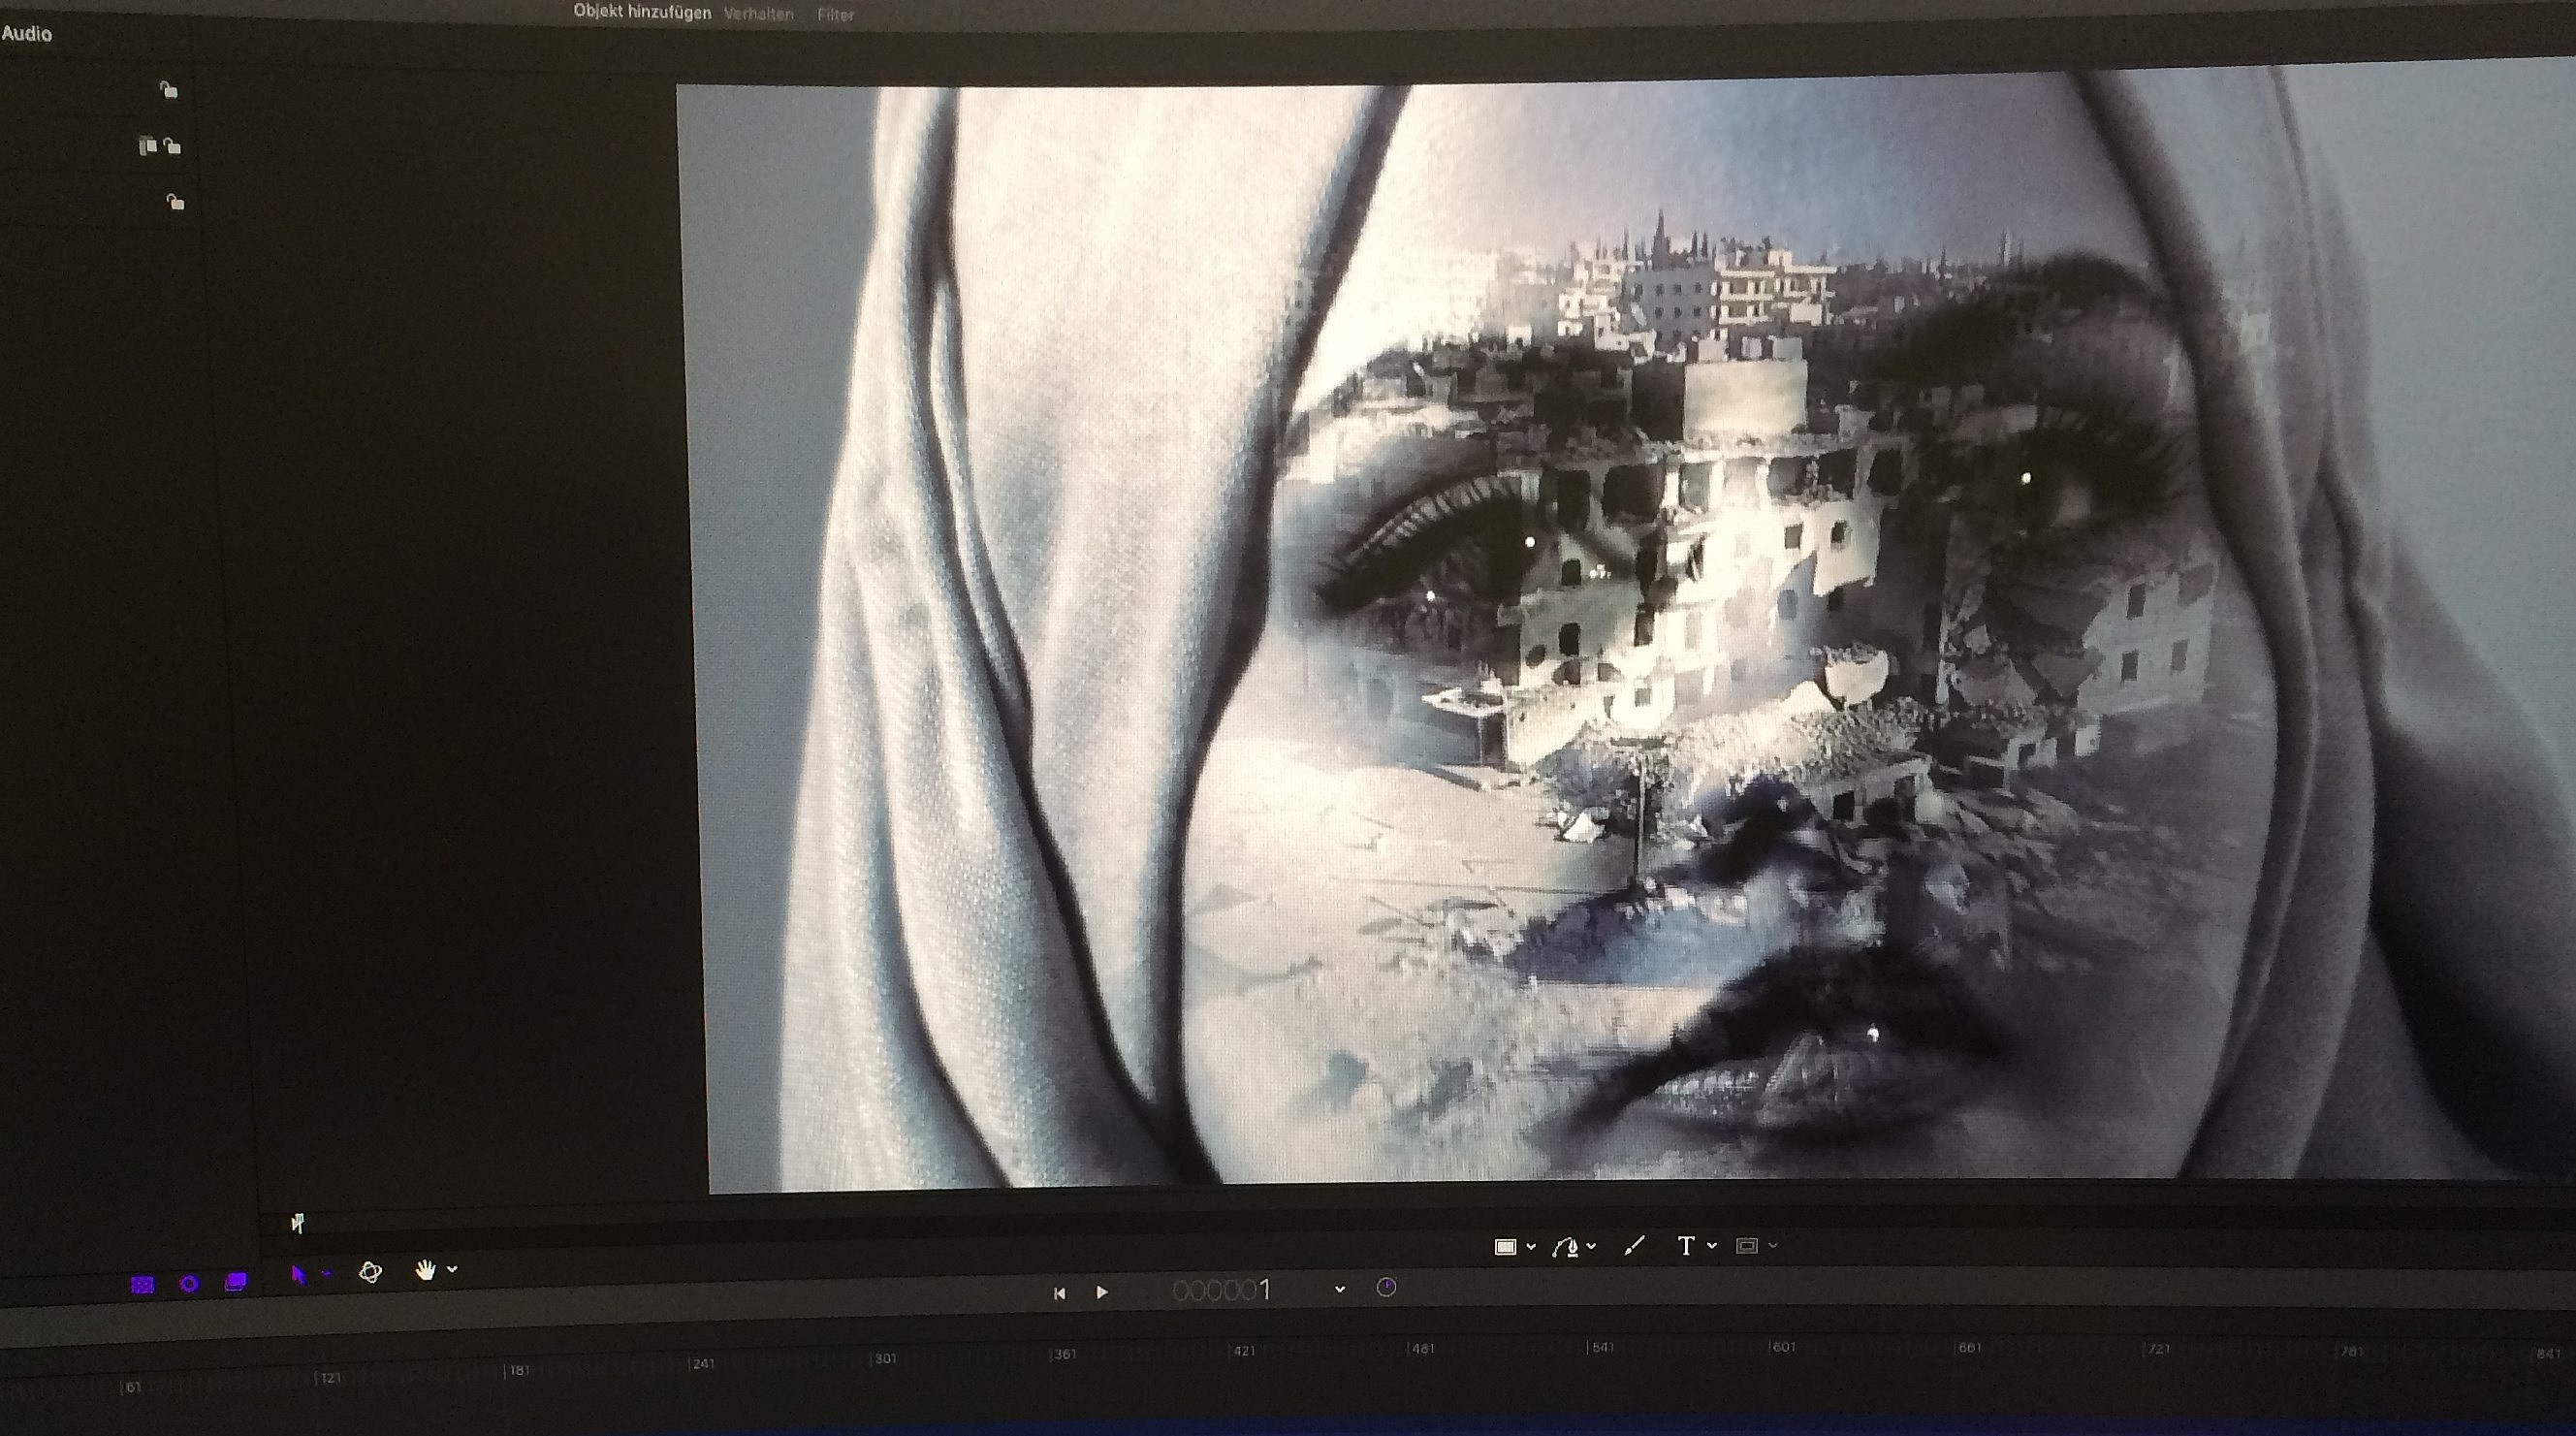Select the Rectangle Mask tool

coord(1747,1245)
